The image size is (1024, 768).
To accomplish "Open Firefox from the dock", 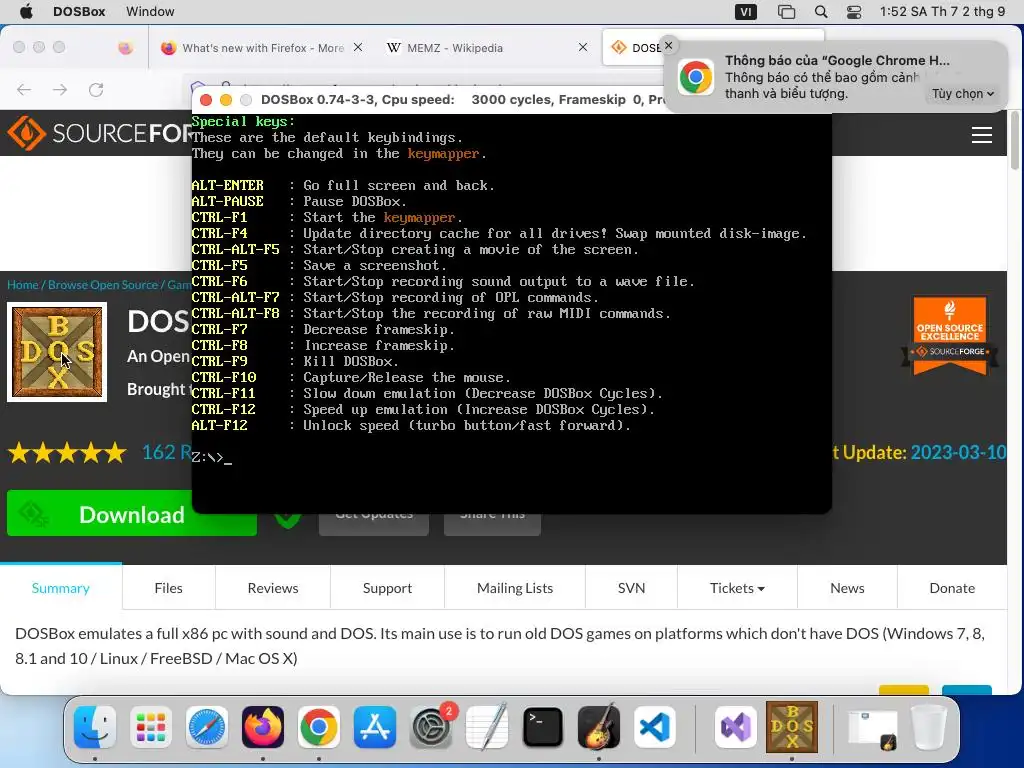I will tap(263, 727).
